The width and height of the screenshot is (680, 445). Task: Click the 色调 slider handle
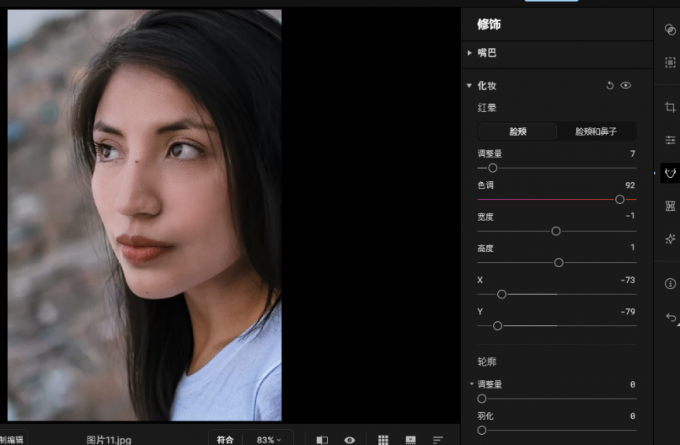pyautogui.click(x=620, y=199)
